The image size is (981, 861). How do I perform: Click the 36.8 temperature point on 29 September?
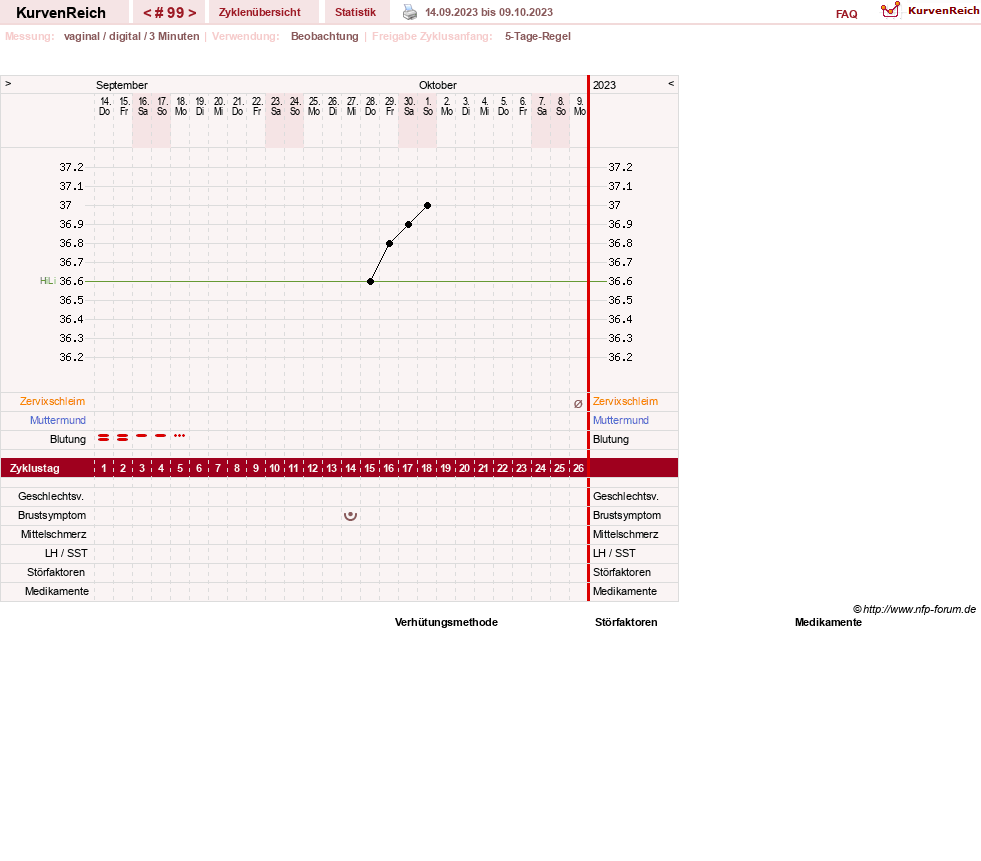pos(389,243)
